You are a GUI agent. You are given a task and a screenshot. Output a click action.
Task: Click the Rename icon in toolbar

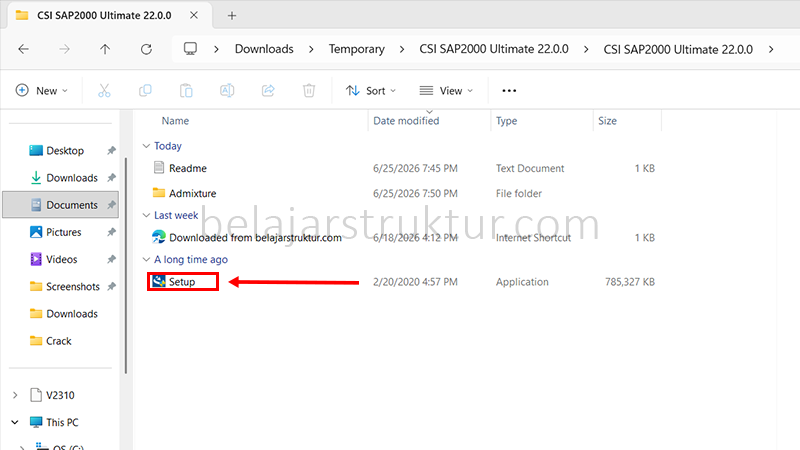click(227, 91)
